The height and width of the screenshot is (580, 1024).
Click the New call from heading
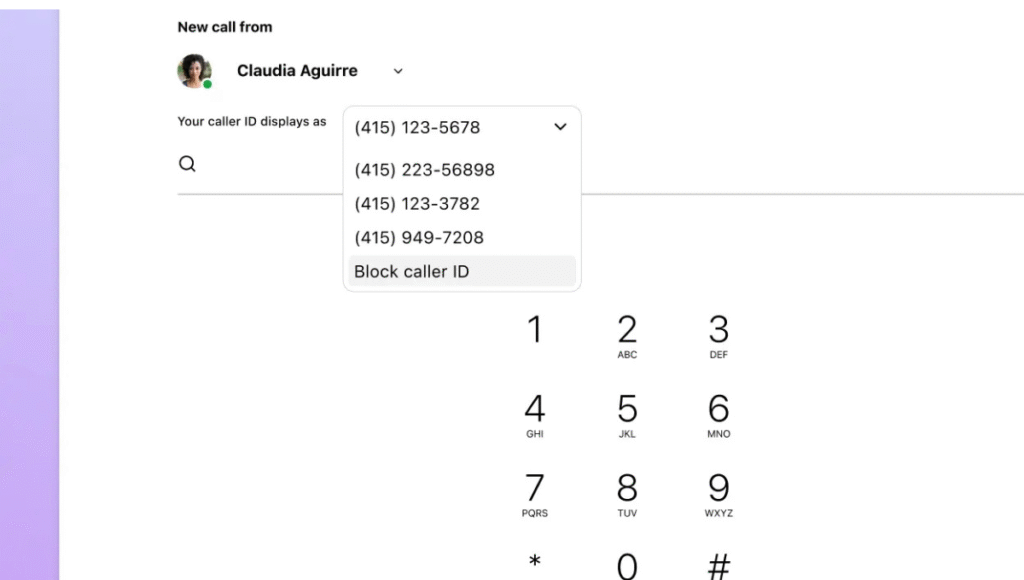click(x=225, y=27)
